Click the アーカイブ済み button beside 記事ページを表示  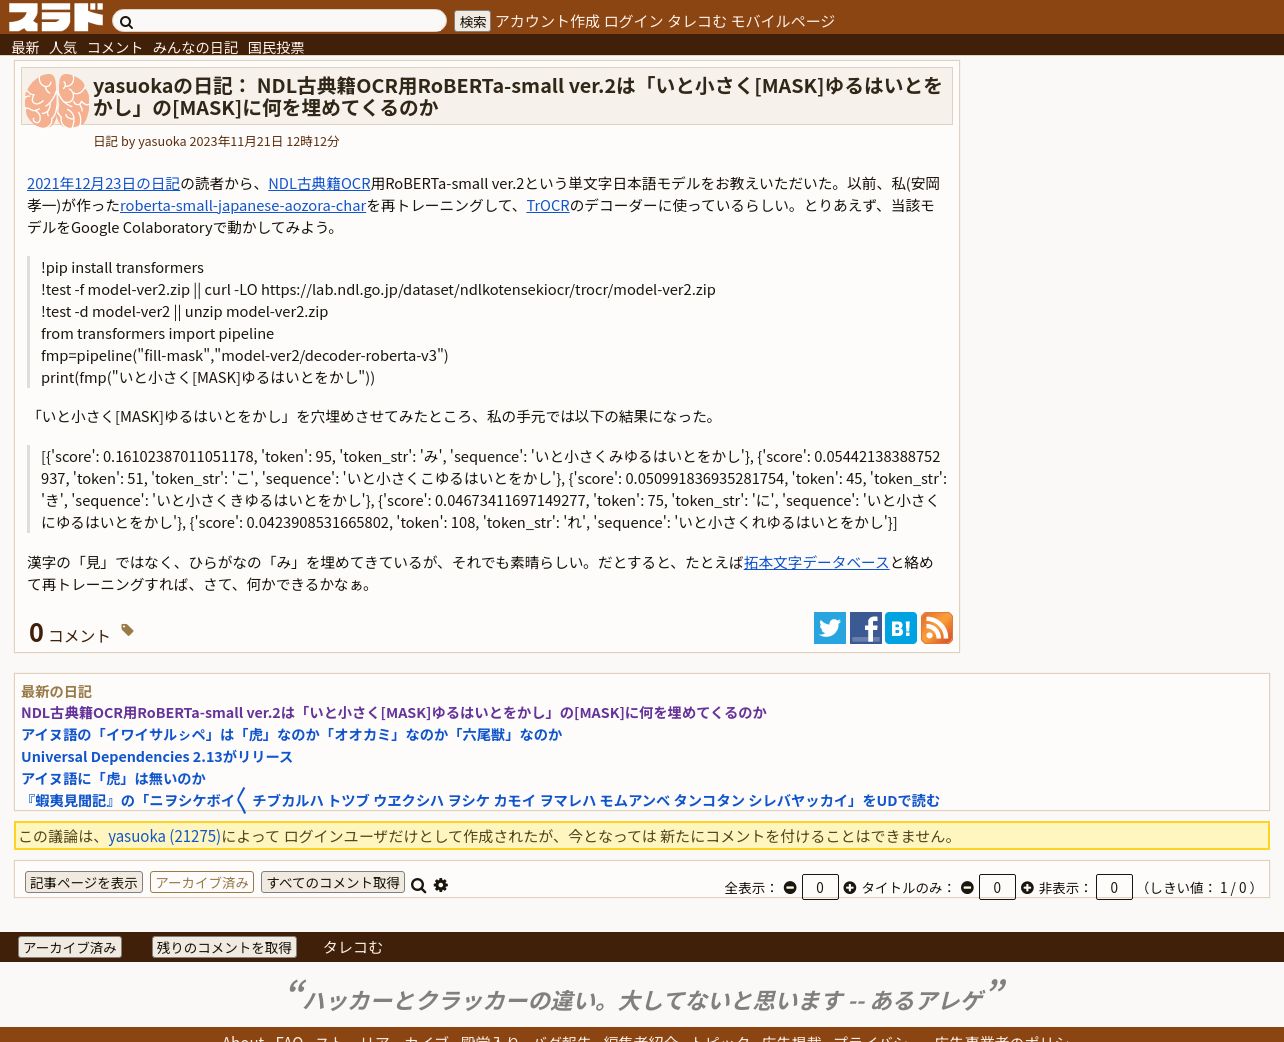(x=202, y=882)
